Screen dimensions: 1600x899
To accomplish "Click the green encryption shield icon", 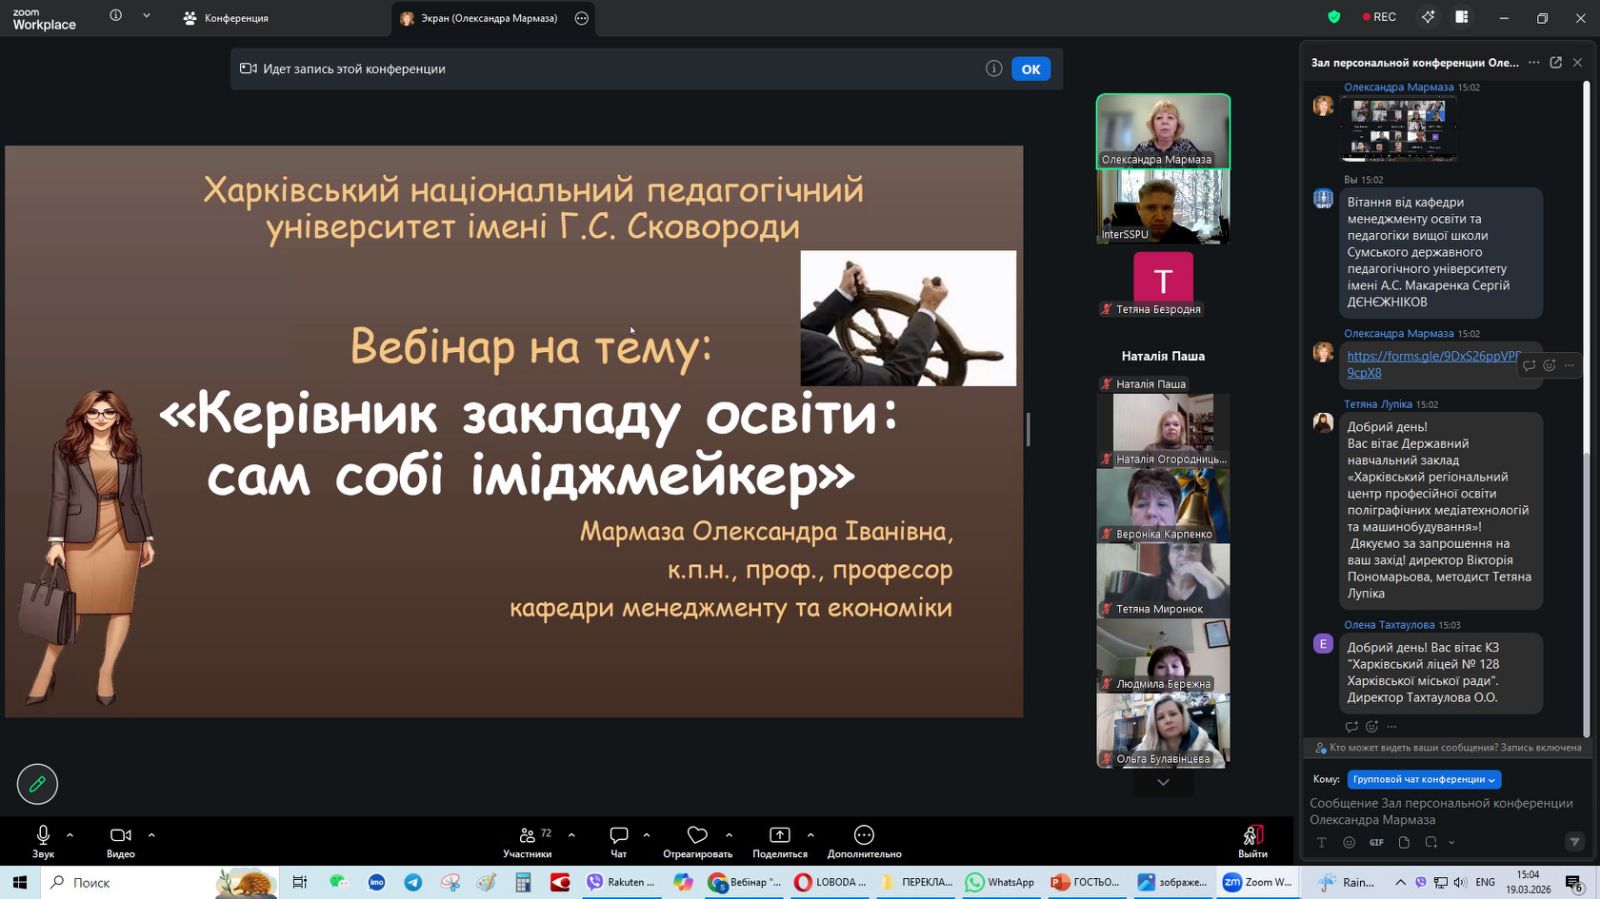I will pos(1334,17).
